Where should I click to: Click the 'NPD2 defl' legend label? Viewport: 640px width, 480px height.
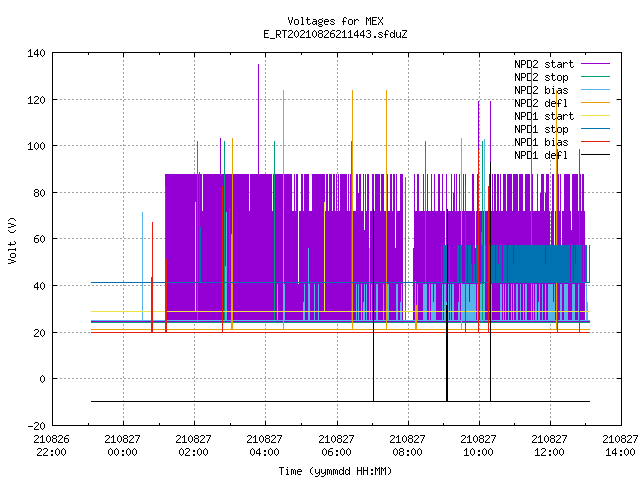[x=541, y=103]
